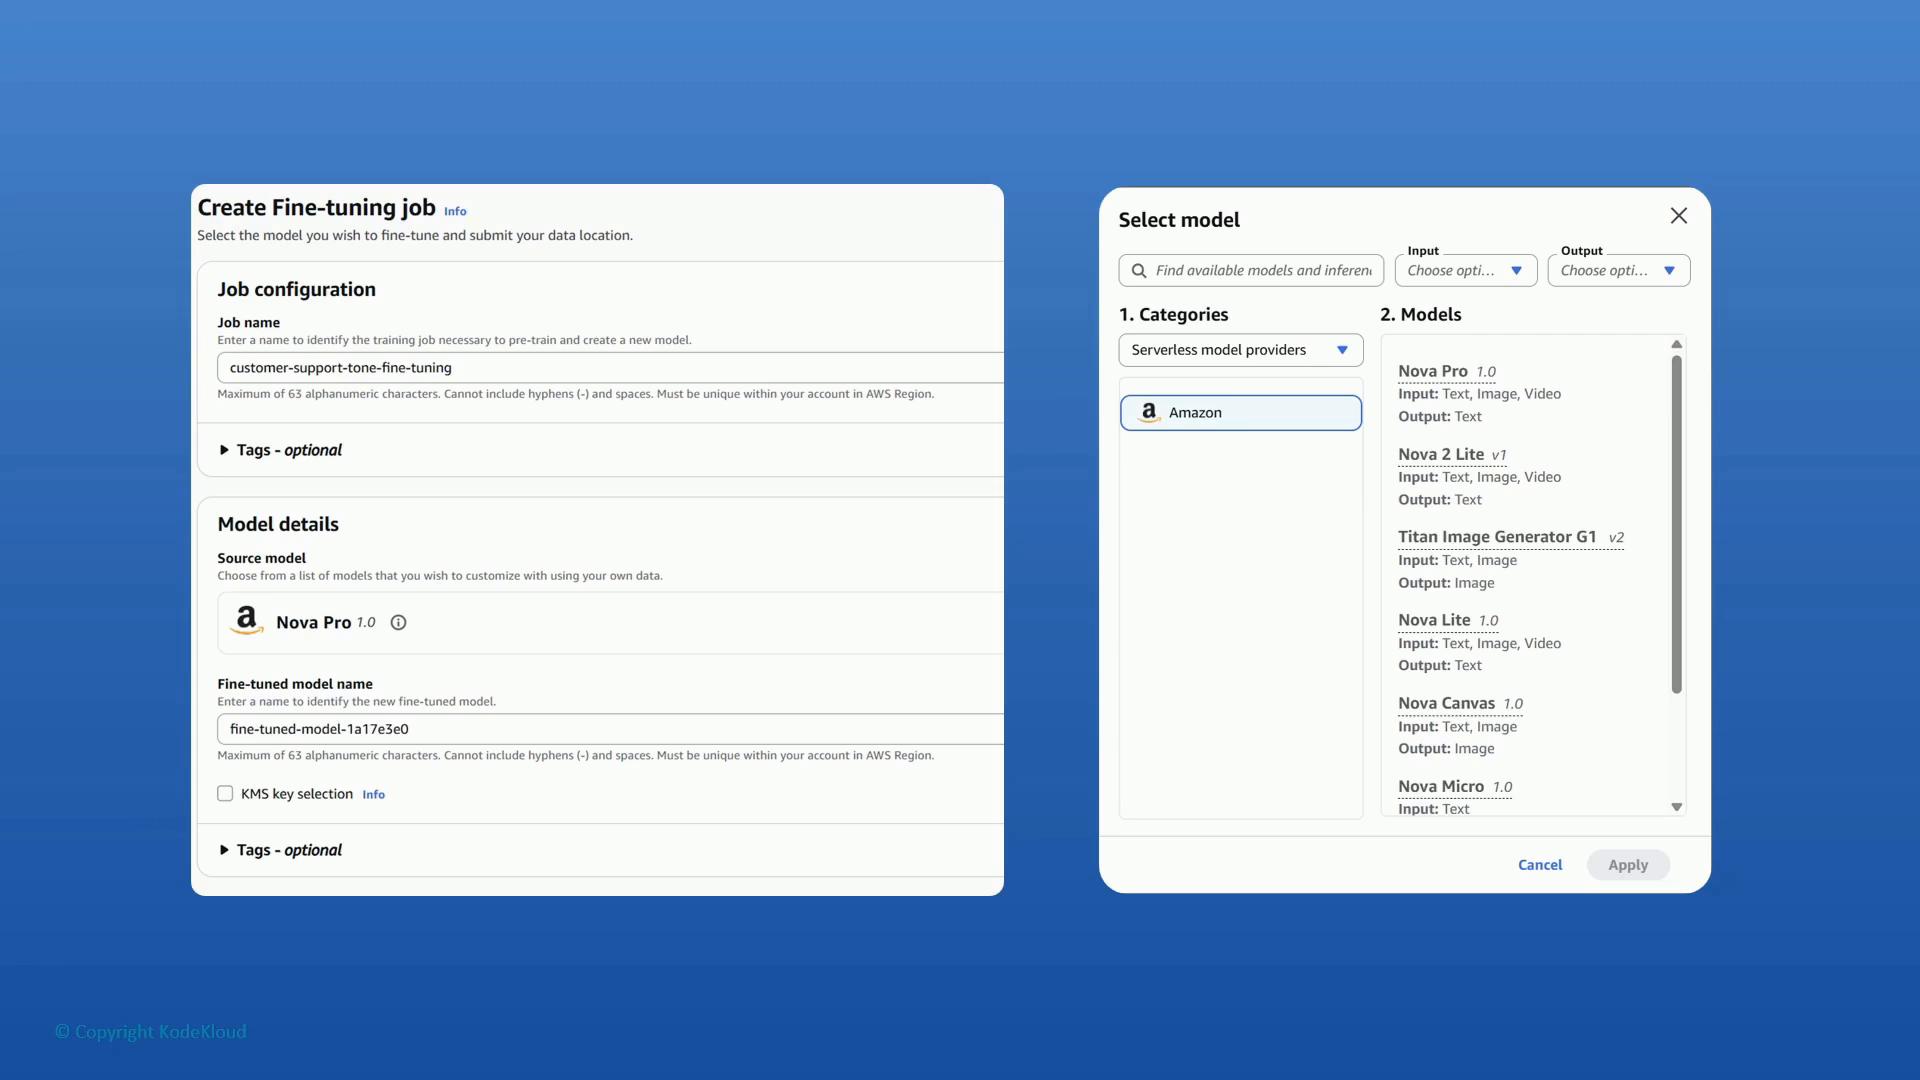
Task: Select the Amazon provider category
Action: click(1241, 413)
